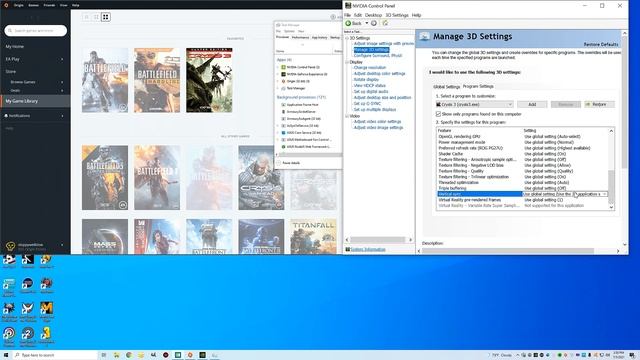Select the 'Threaded optimization' feature row

[522, 182]
